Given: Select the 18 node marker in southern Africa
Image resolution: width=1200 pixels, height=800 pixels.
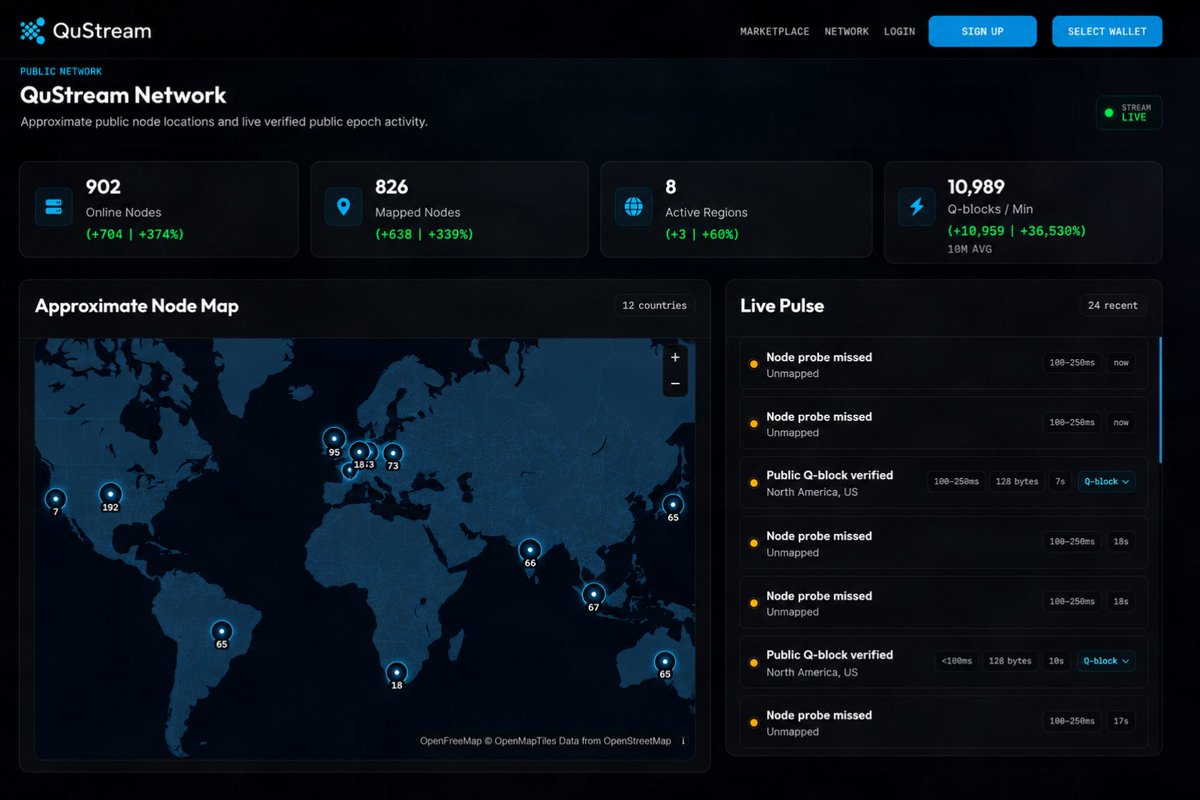Looking at the screenshot, I should tap(397, 672).
